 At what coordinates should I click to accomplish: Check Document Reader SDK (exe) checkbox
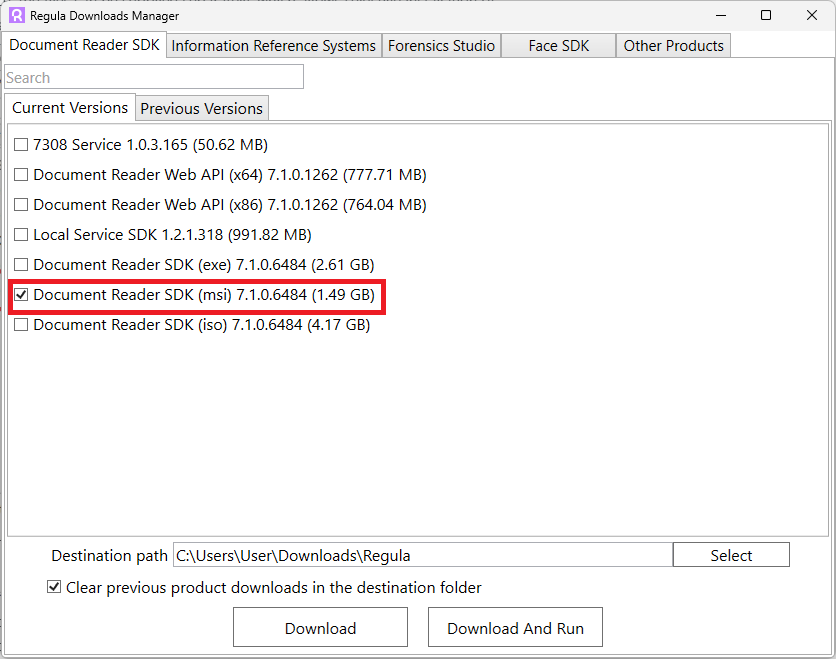click(21, 264)
